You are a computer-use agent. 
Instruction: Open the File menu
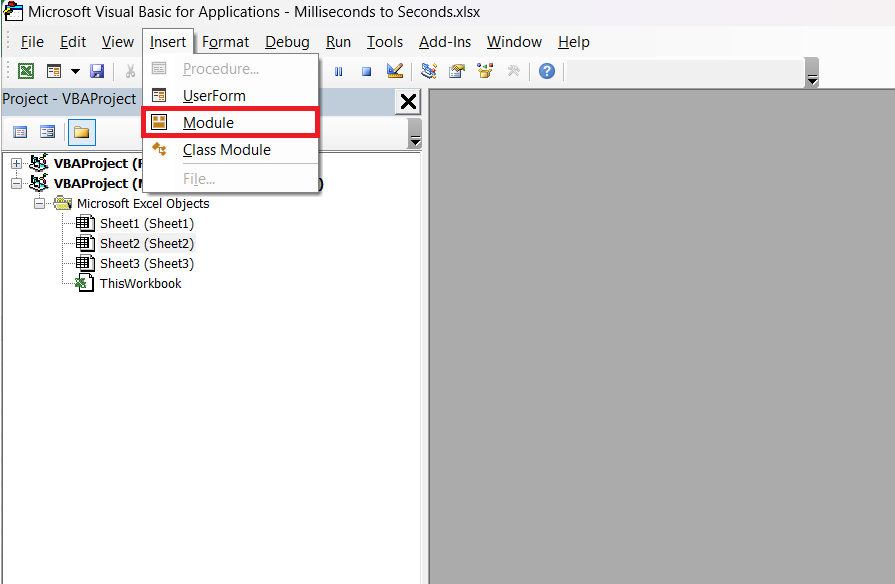coord(32,42)
